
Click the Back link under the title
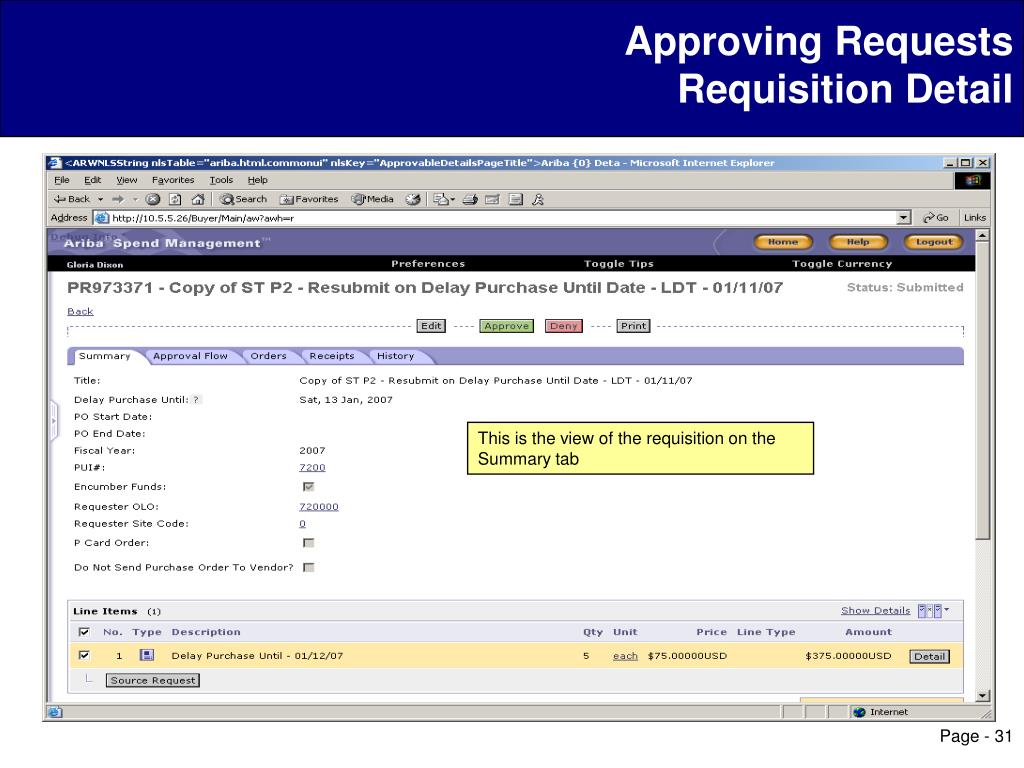(x=80, y=312)
